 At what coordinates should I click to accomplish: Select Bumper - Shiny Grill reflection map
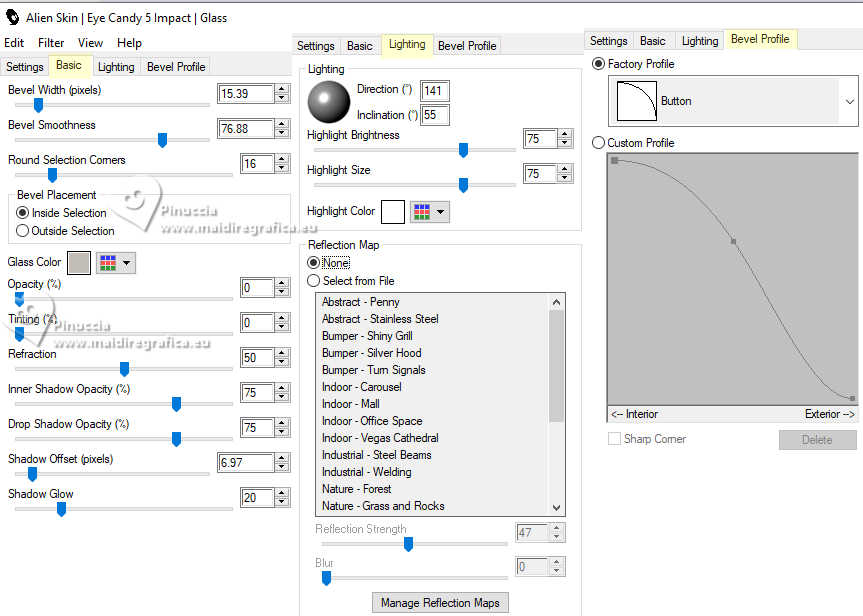pyautogui.click(x=367, y=336)
